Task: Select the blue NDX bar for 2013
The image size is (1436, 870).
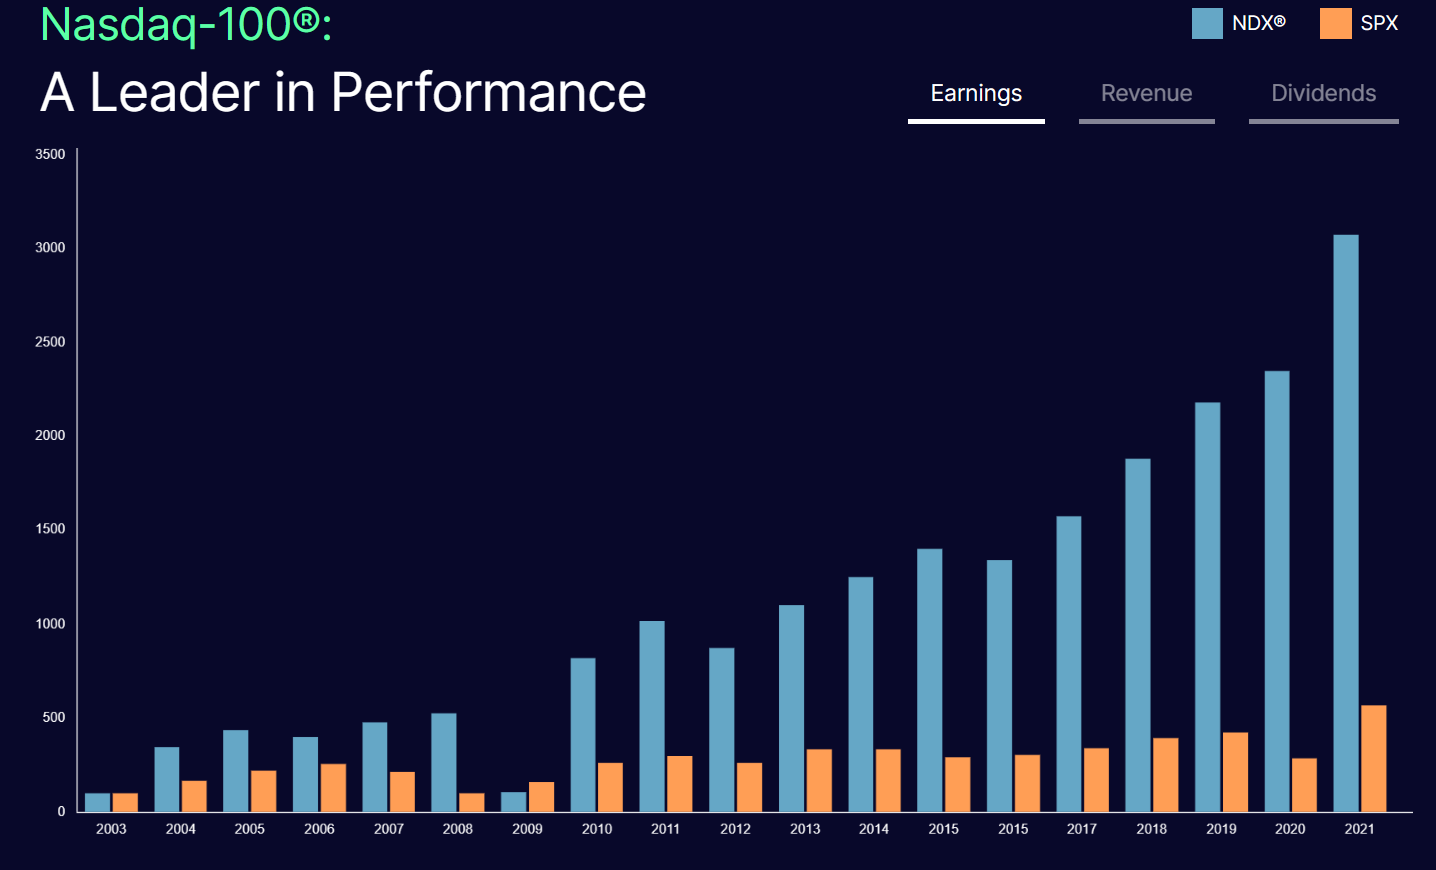Action: point(791,708)
